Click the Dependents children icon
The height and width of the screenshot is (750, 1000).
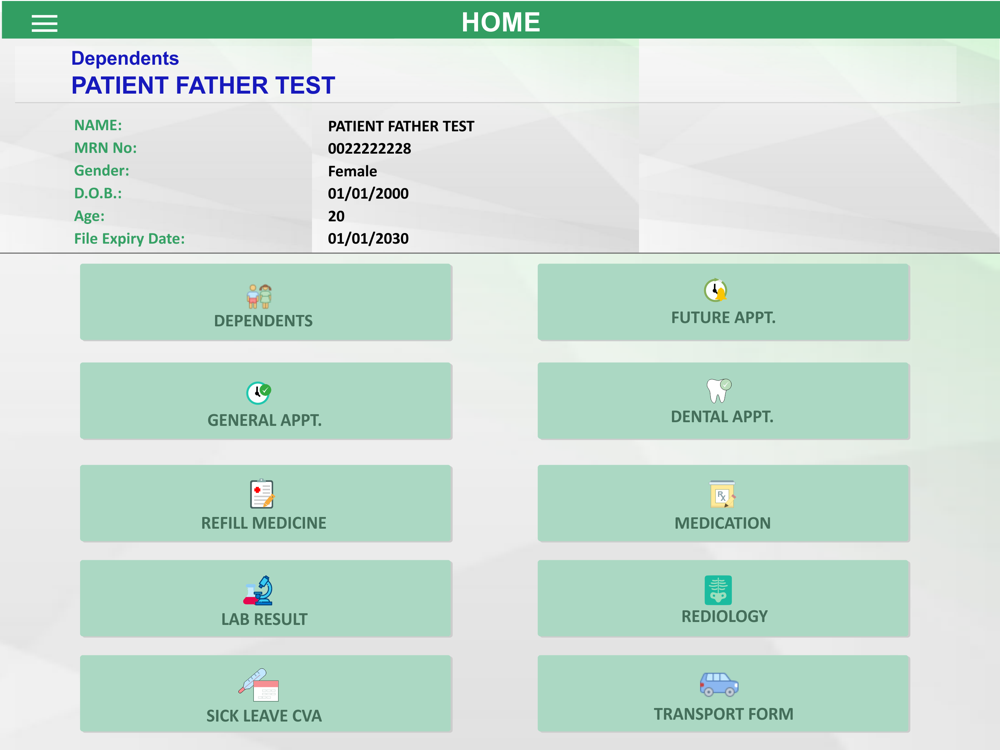[260, 296]
